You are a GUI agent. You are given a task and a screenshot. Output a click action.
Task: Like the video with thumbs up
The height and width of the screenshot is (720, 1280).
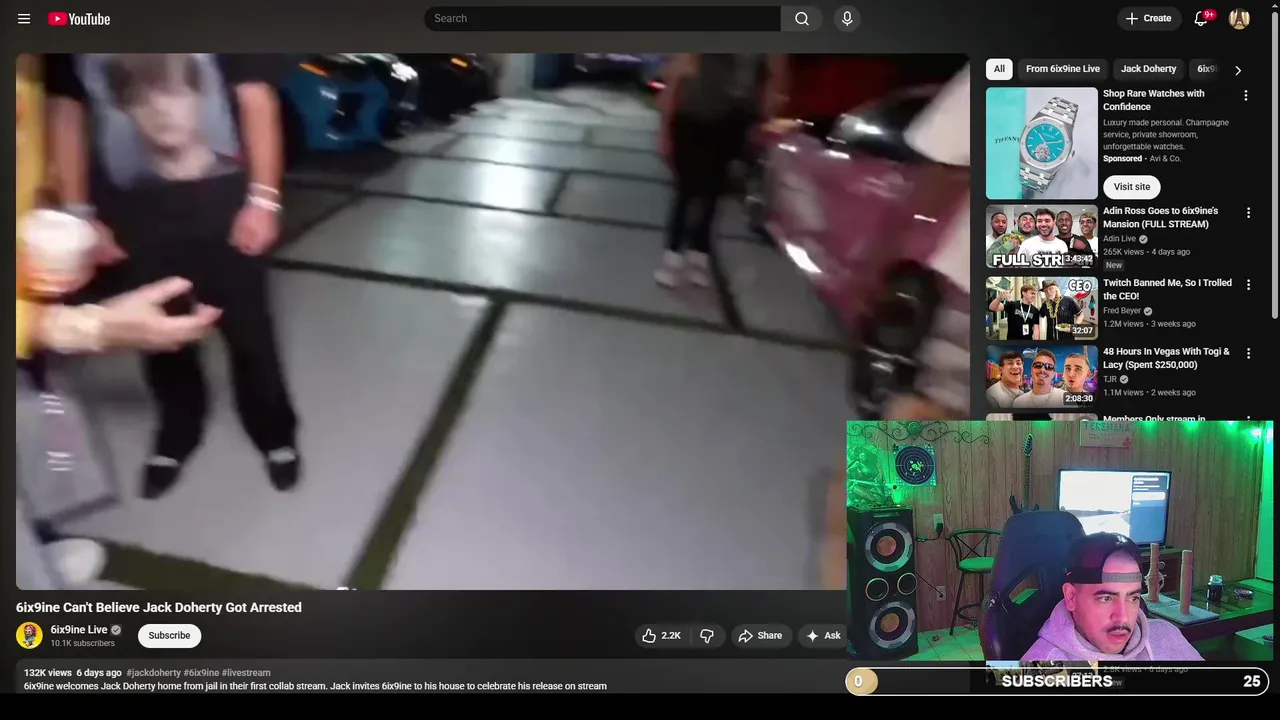[x=661, y=636]
